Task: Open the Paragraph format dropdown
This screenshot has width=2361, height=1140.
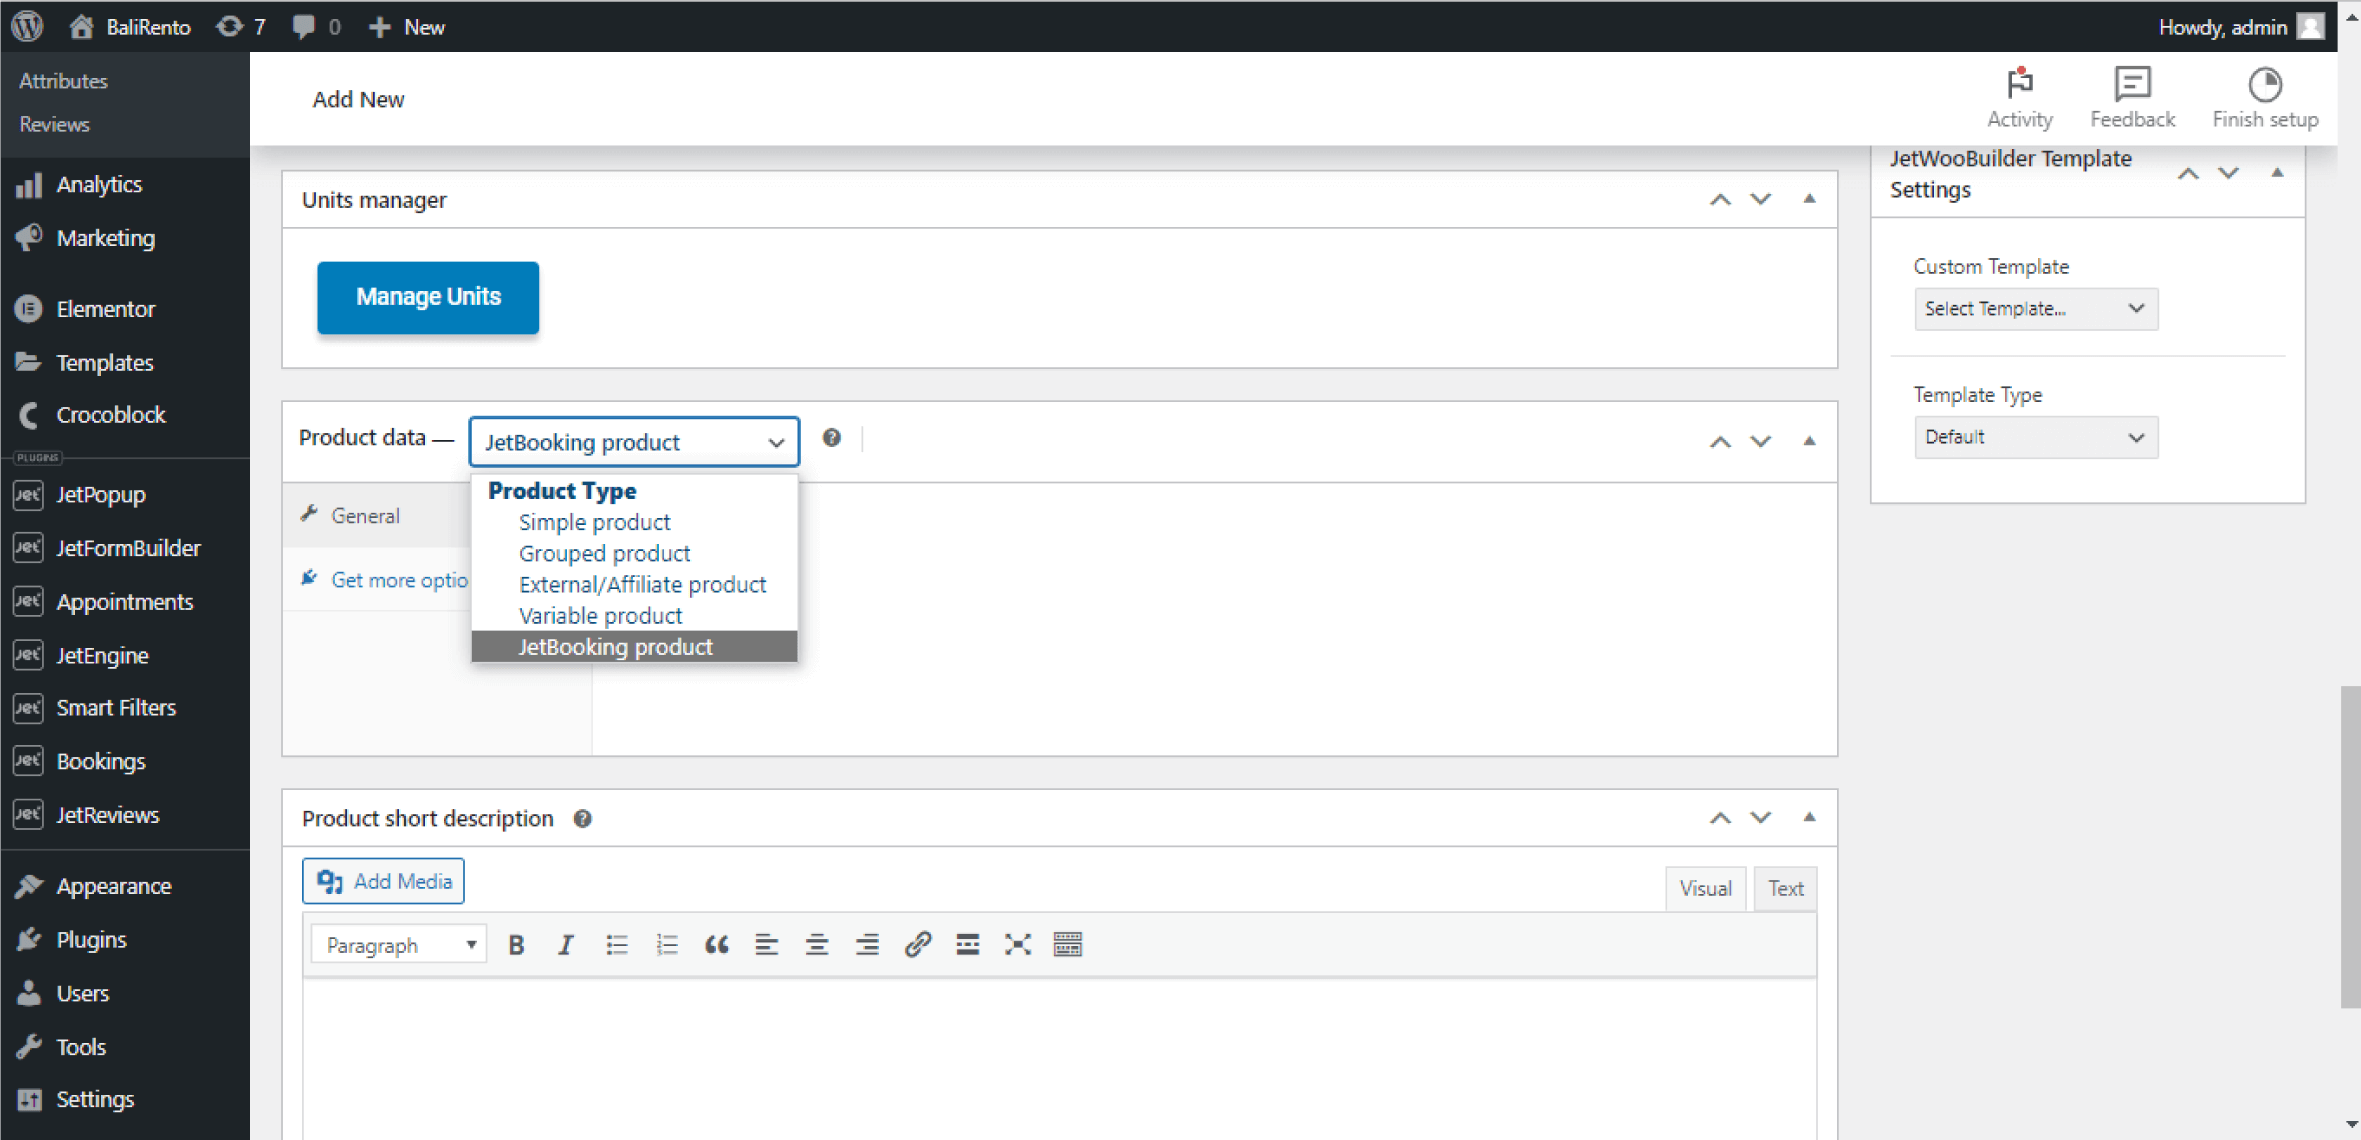Action: [x=399, y=945]
